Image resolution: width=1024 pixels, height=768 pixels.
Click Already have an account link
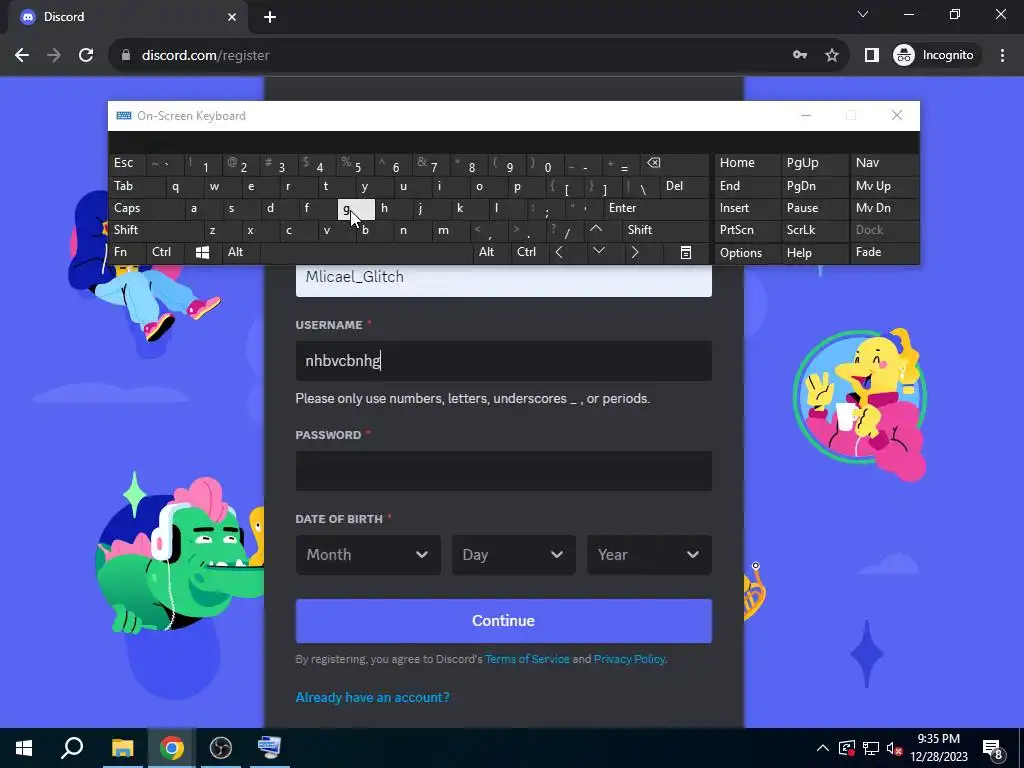[372, 697]
